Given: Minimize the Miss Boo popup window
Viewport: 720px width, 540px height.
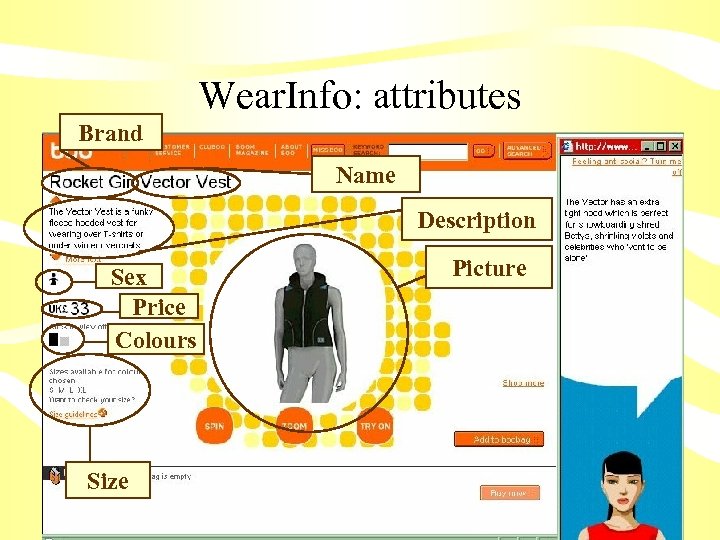Looking at the screenshot, I should coord(647,146).
